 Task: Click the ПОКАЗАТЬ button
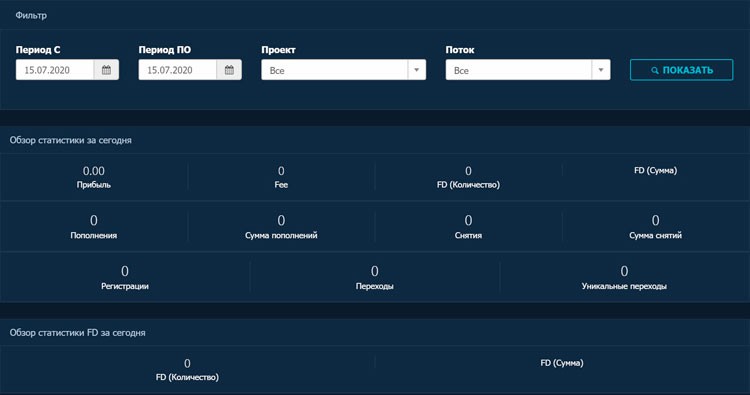coord(681,70)
